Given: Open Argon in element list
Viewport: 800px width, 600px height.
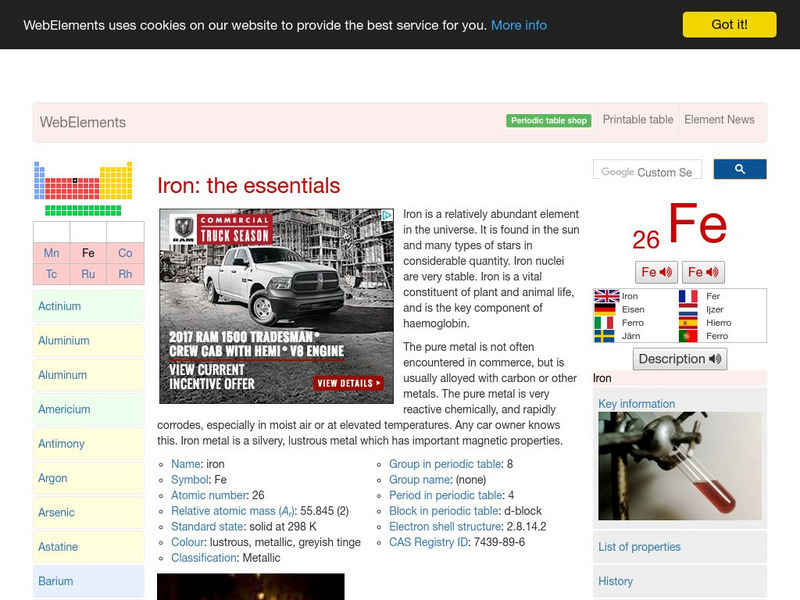Looking at the screenshot, I should tap(89, 478).
